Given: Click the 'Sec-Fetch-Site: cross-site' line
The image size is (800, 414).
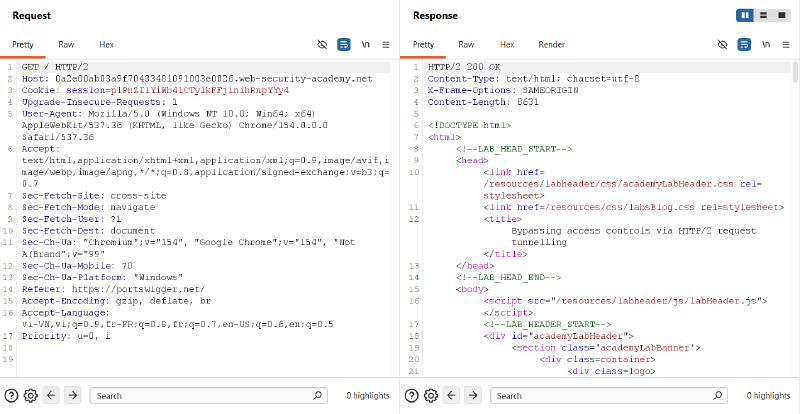Looking at the screenshot, I should 94,196.
